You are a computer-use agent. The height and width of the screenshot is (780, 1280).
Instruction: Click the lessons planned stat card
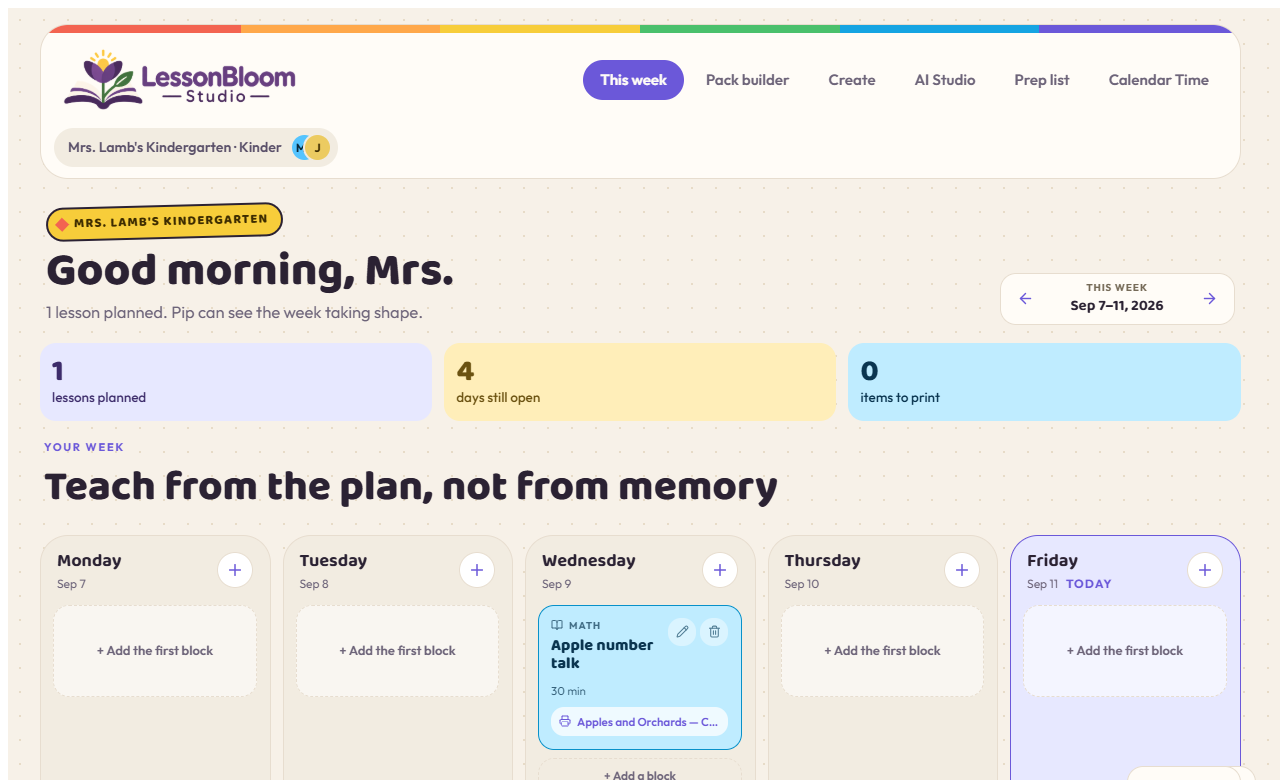click(x=236, y=382)
